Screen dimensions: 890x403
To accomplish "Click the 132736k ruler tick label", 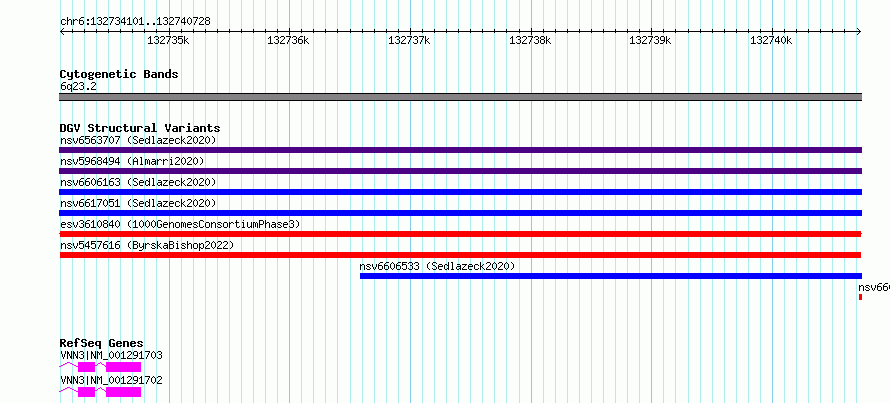I will pyautogui.click(x=288, y=40).
